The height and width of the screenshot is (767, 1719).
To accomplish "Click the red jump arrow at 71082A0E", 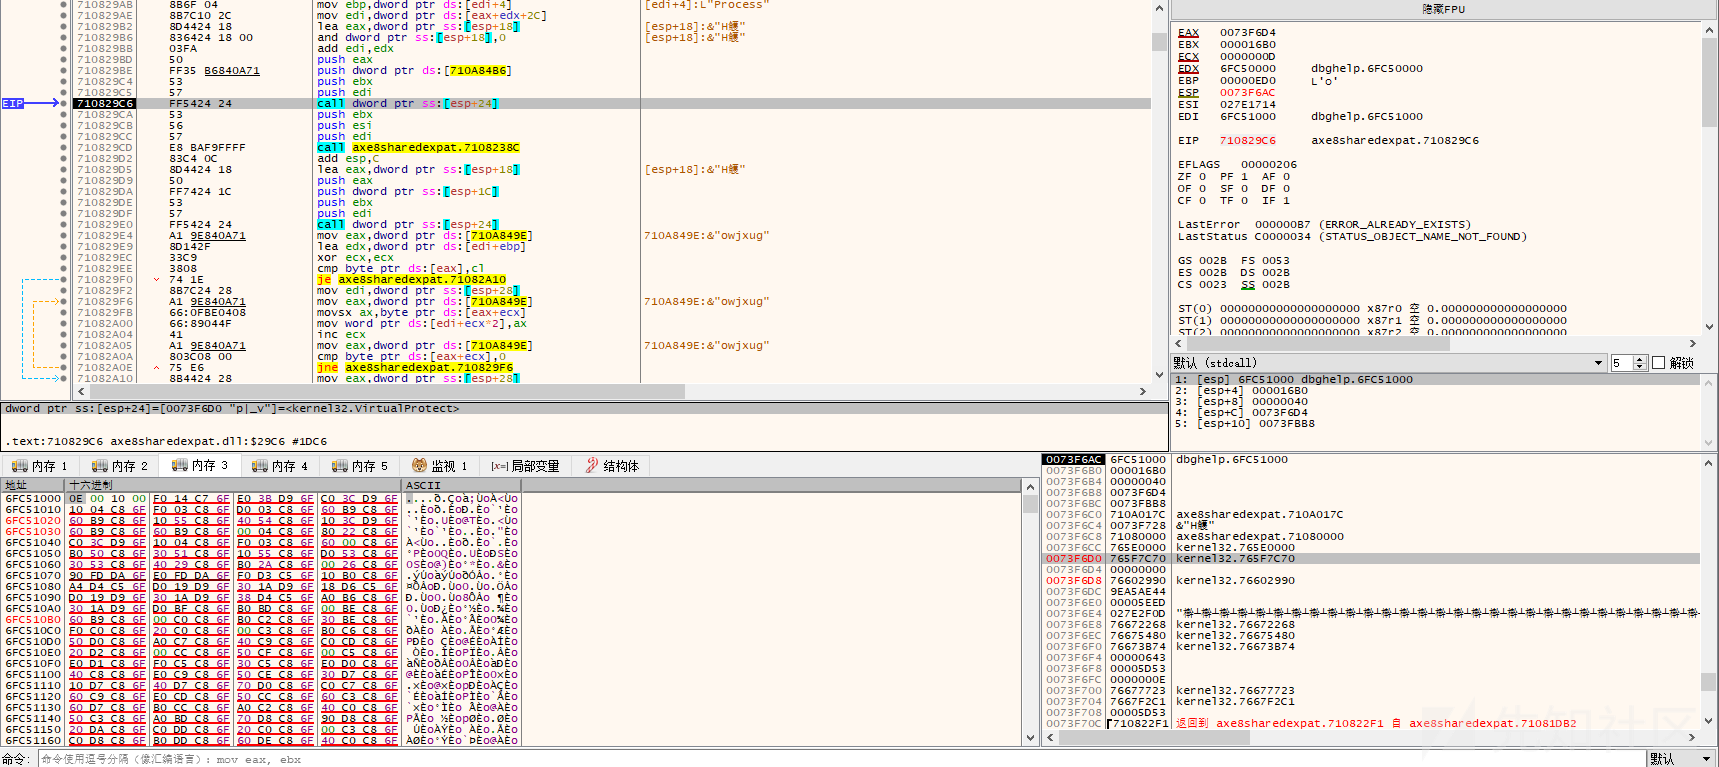I will tap(156, 367).
